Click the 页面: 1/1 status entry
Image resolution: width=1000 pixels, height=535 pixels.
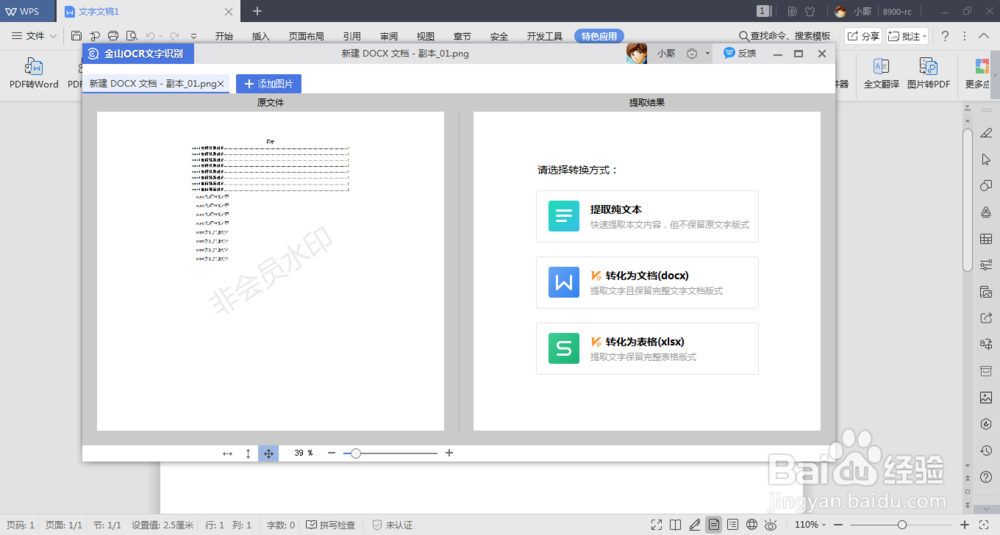pos(64,525)
